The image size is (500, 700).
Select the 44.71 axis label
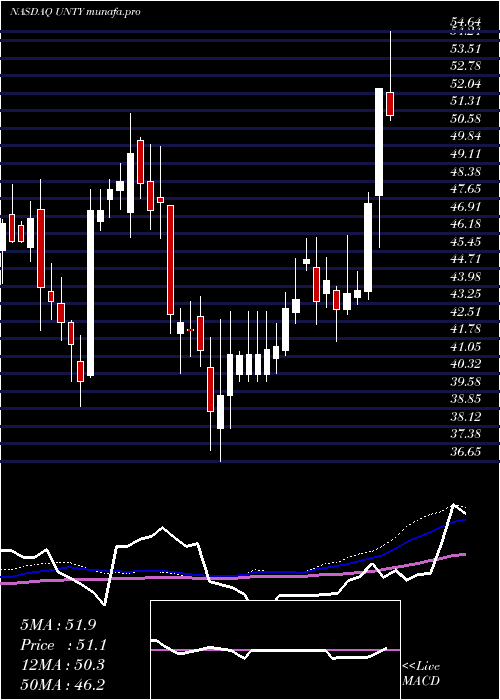[466, 259]
